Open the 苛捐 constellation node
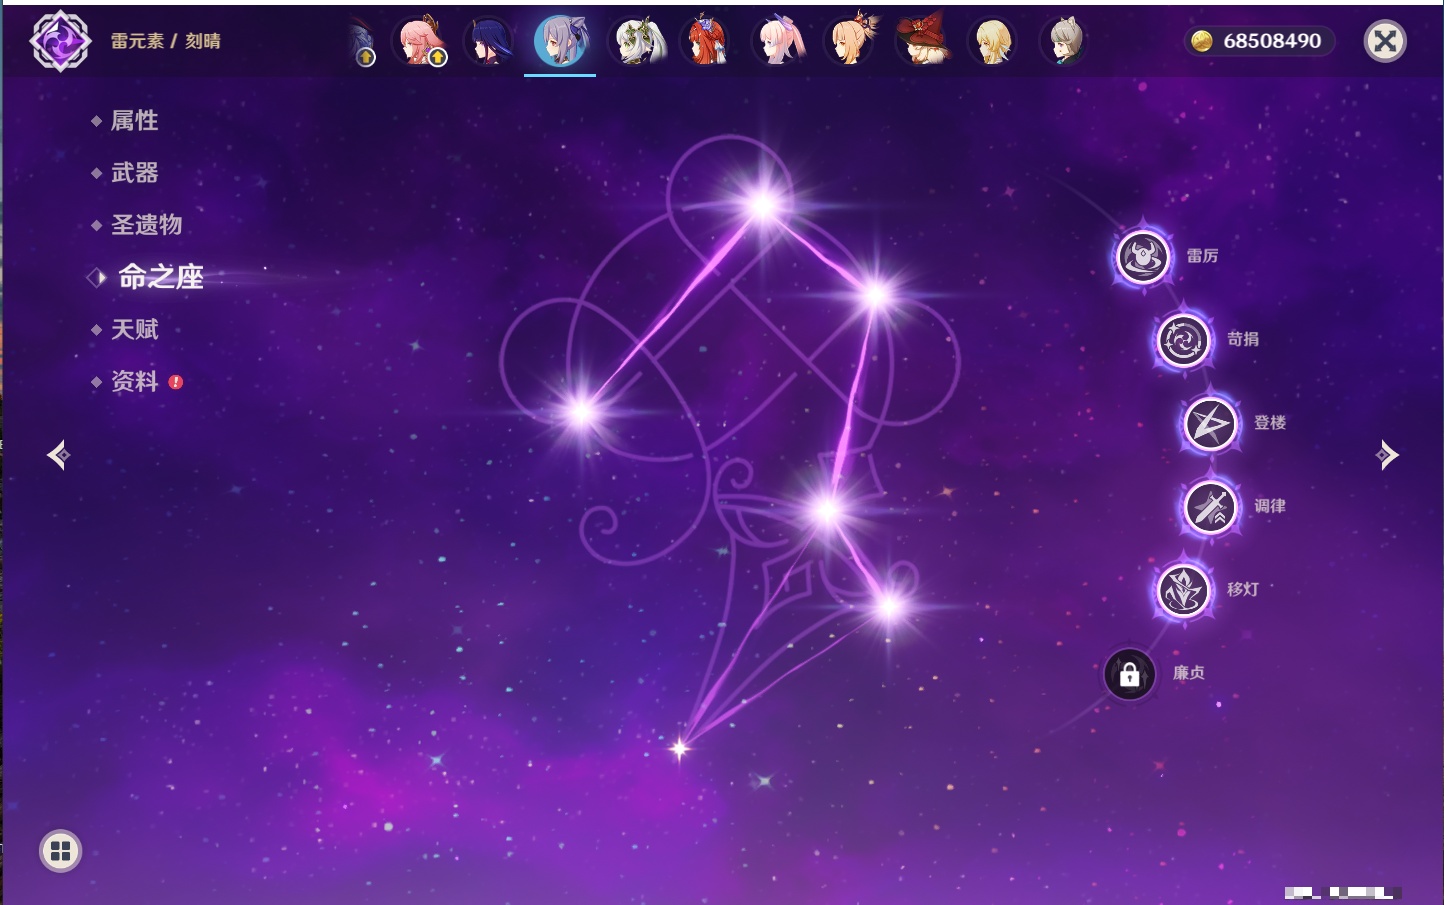Viewport: 1444px width, 905px height. pyautogui.click(x=1183, y=341)
